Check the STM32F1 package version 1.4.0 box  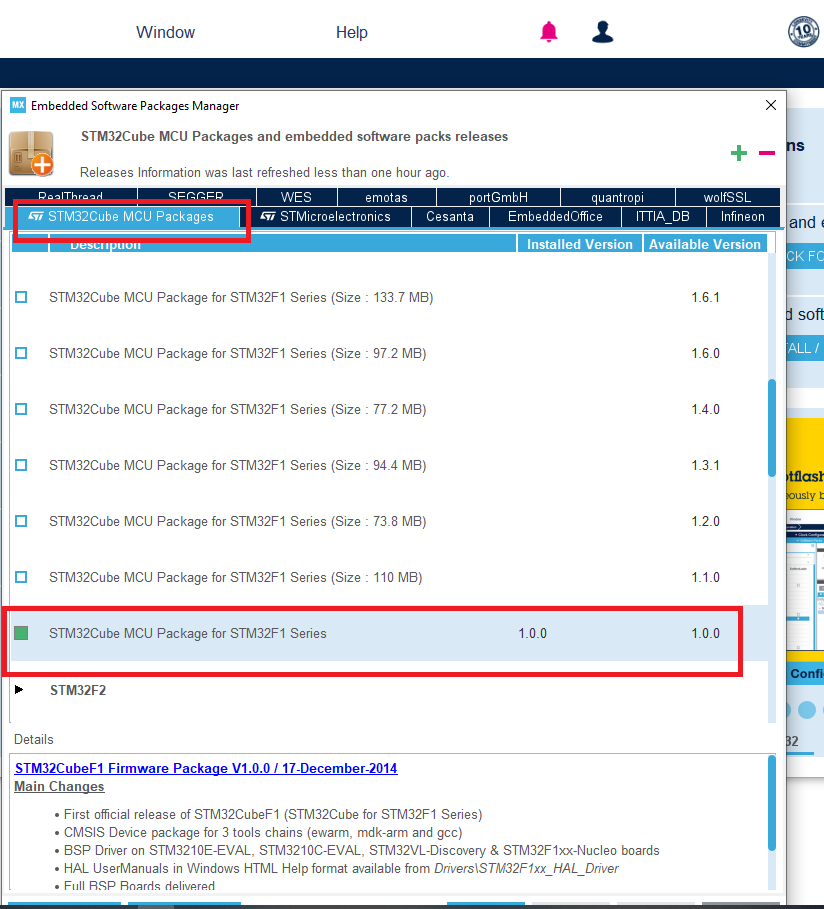pos(21,409)
